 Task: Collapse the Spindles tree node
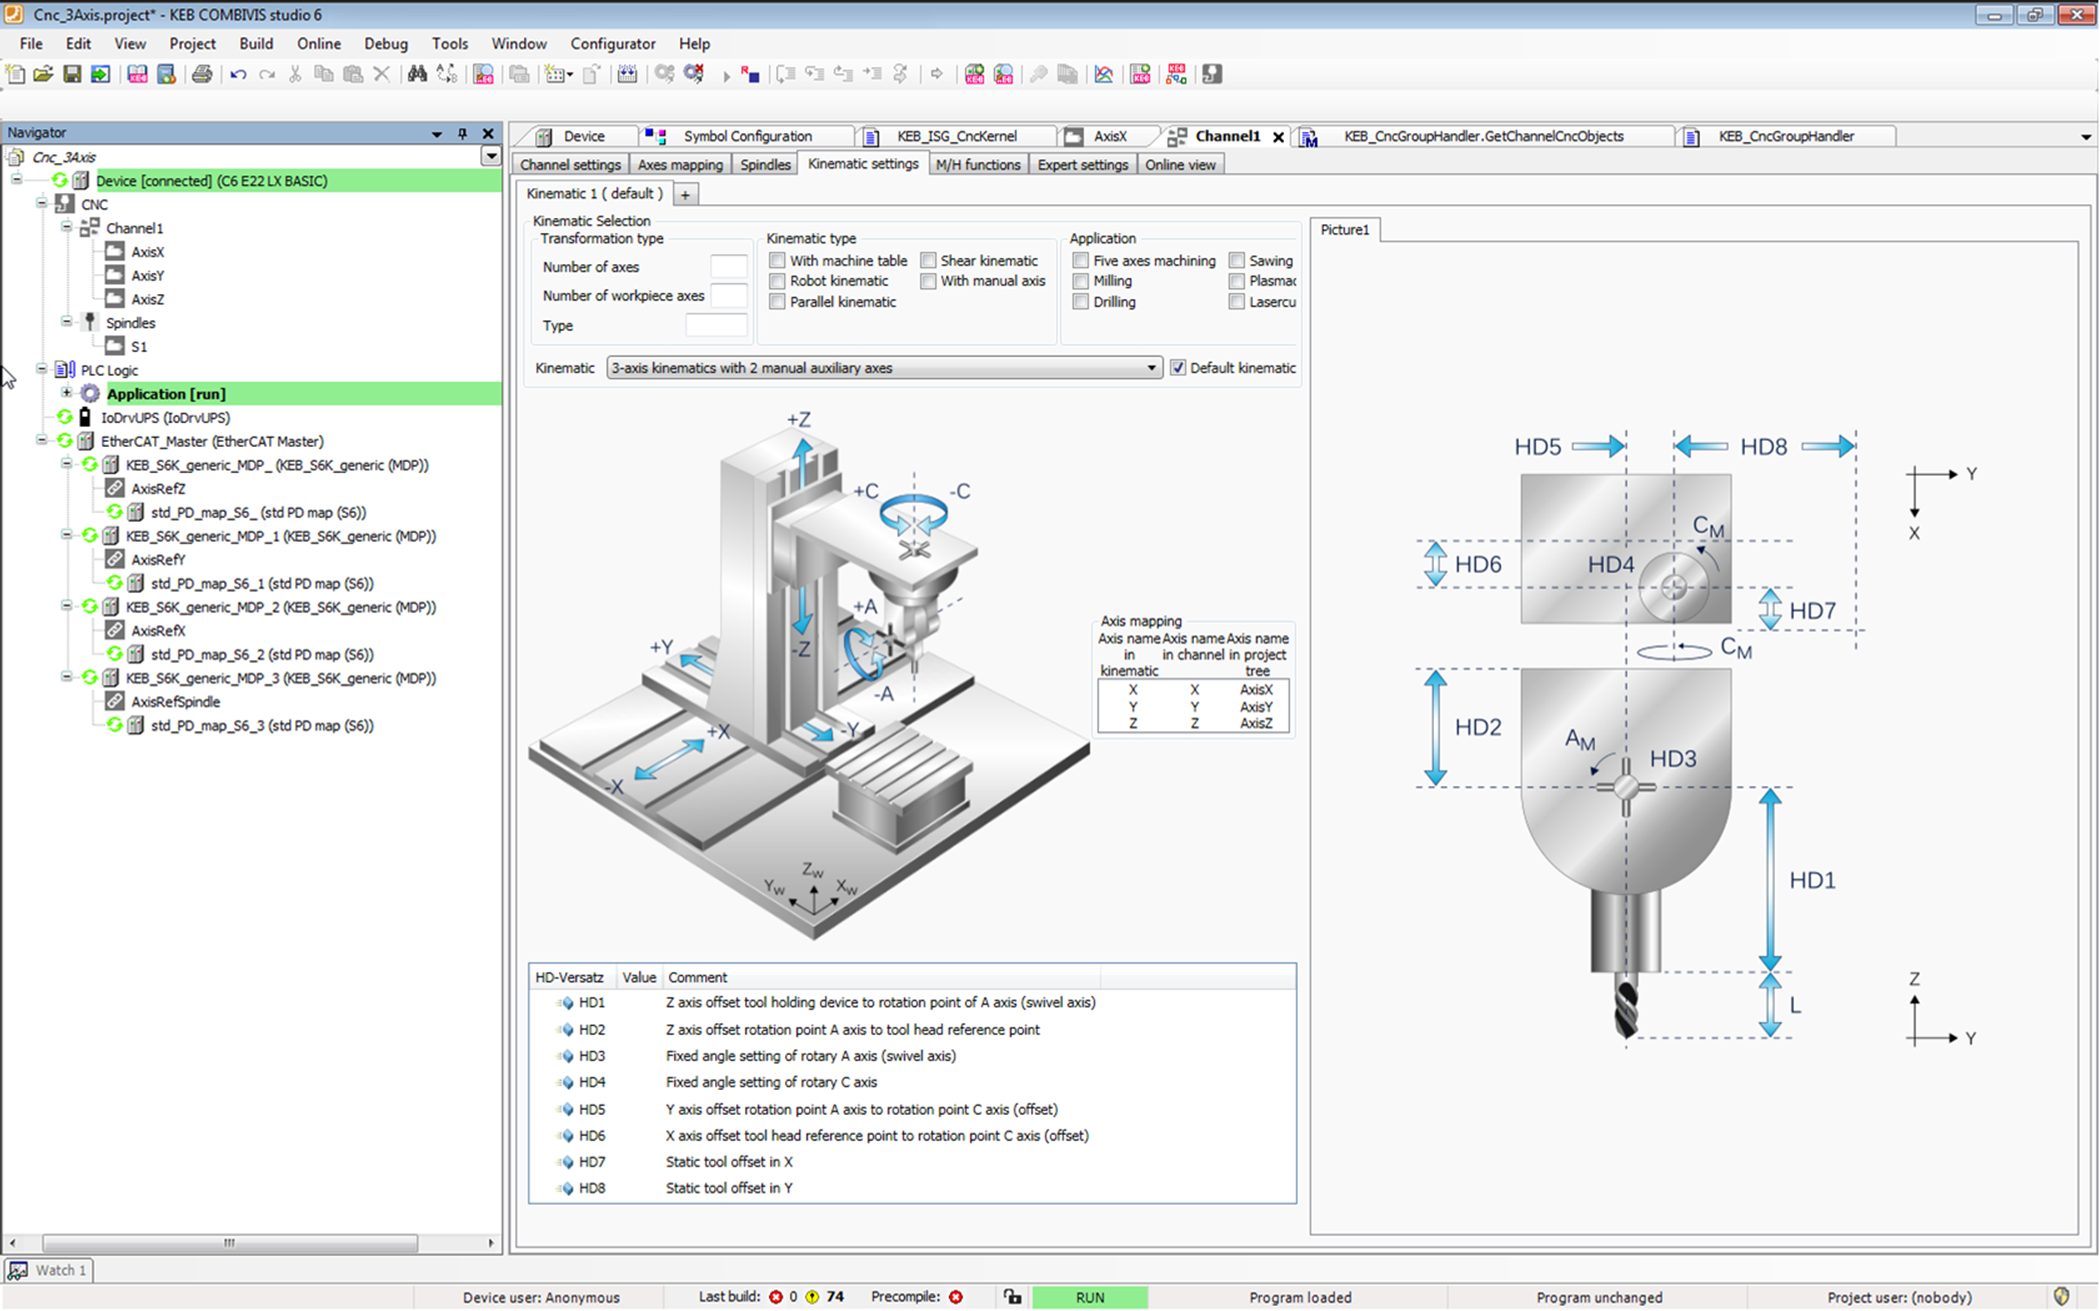(x=67, y=322)
